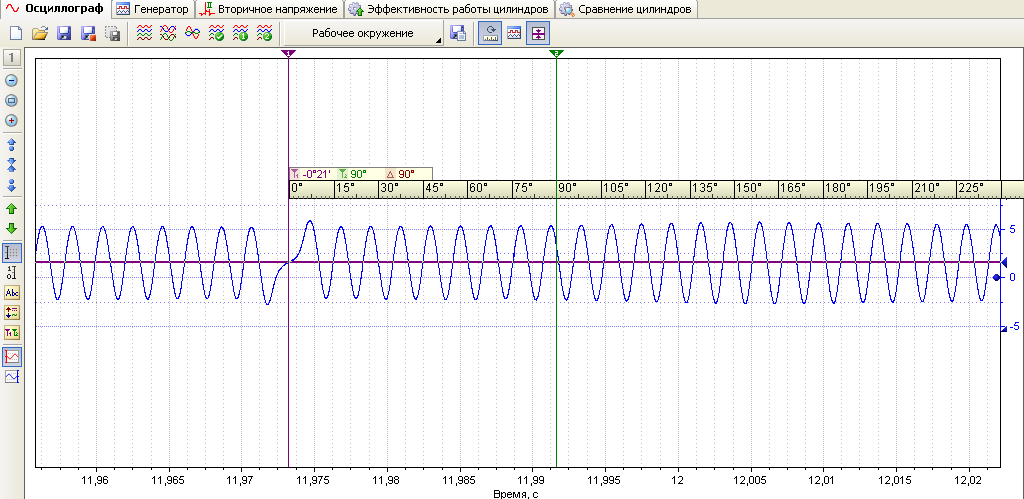Click the overlaid sine waves icon
The image size is (1024, 499).
(192, 33)
